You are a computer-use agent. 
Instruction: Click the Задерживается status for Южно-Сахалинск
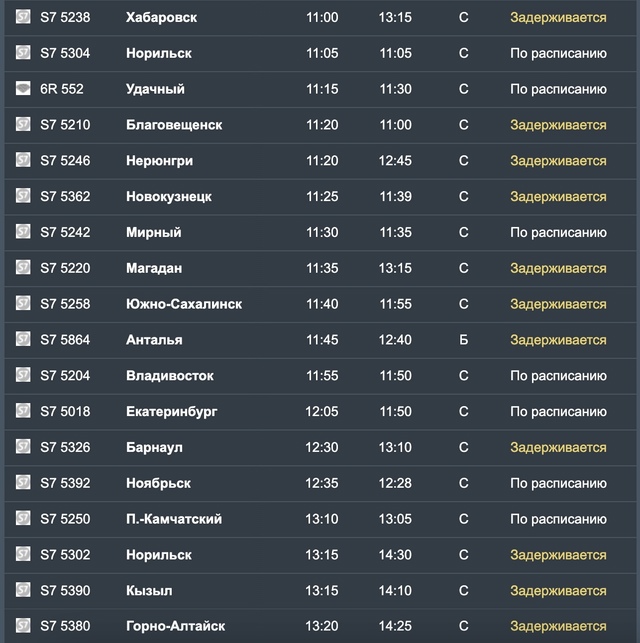[558, 304]
